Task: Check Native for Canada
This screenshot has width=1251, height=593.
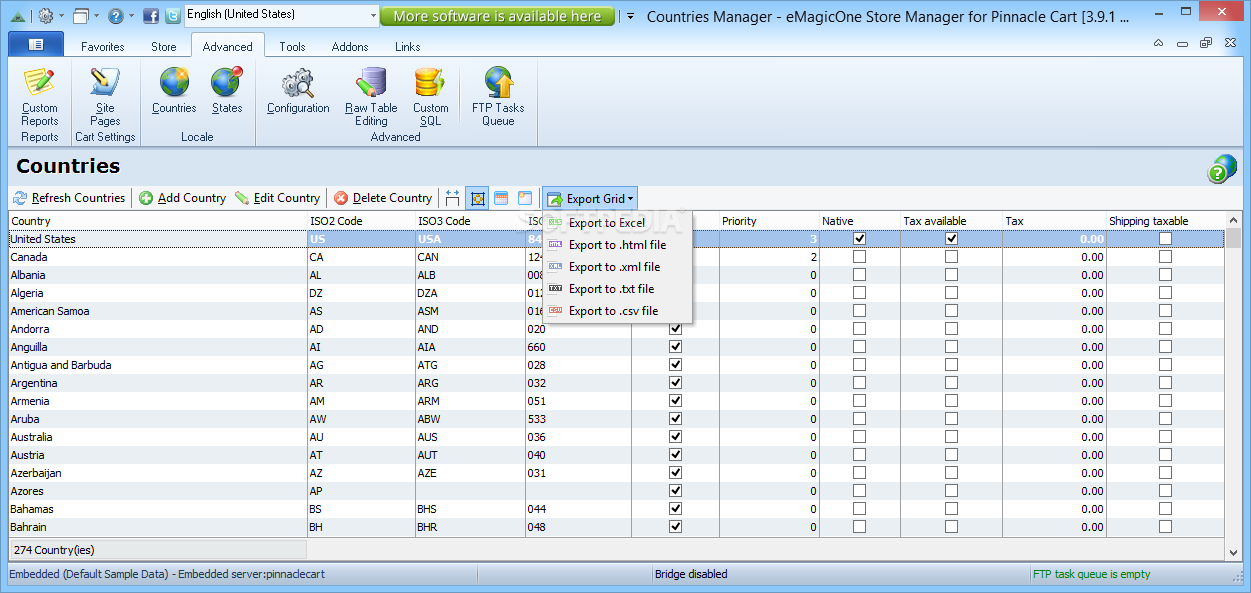Action: pyautogui.click(x=859, y=257)
